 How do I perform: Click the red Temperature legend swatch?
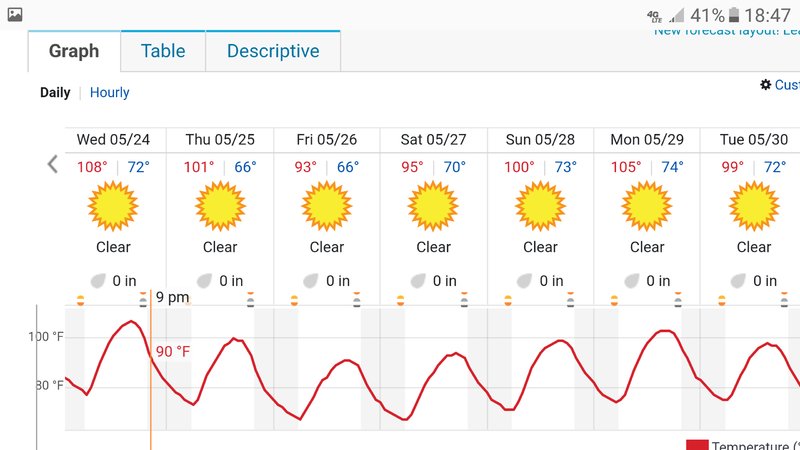697,445
